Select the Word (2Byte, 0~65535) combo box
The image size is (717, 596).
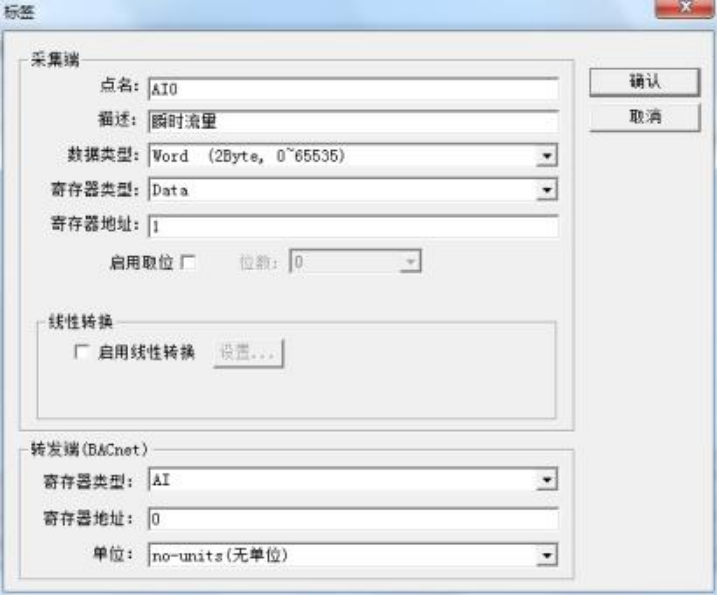pyautogui.click(x=353, y=156)
